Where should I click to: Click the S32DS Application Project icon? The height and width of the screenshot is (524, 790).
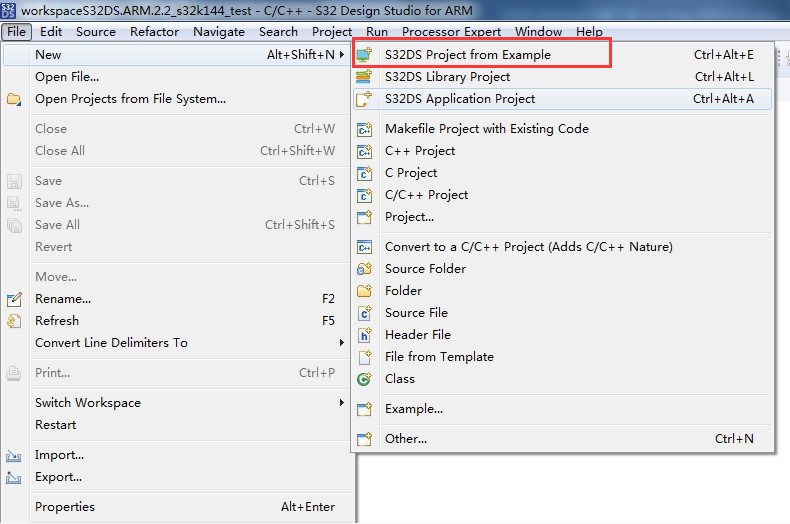[364, 99]
